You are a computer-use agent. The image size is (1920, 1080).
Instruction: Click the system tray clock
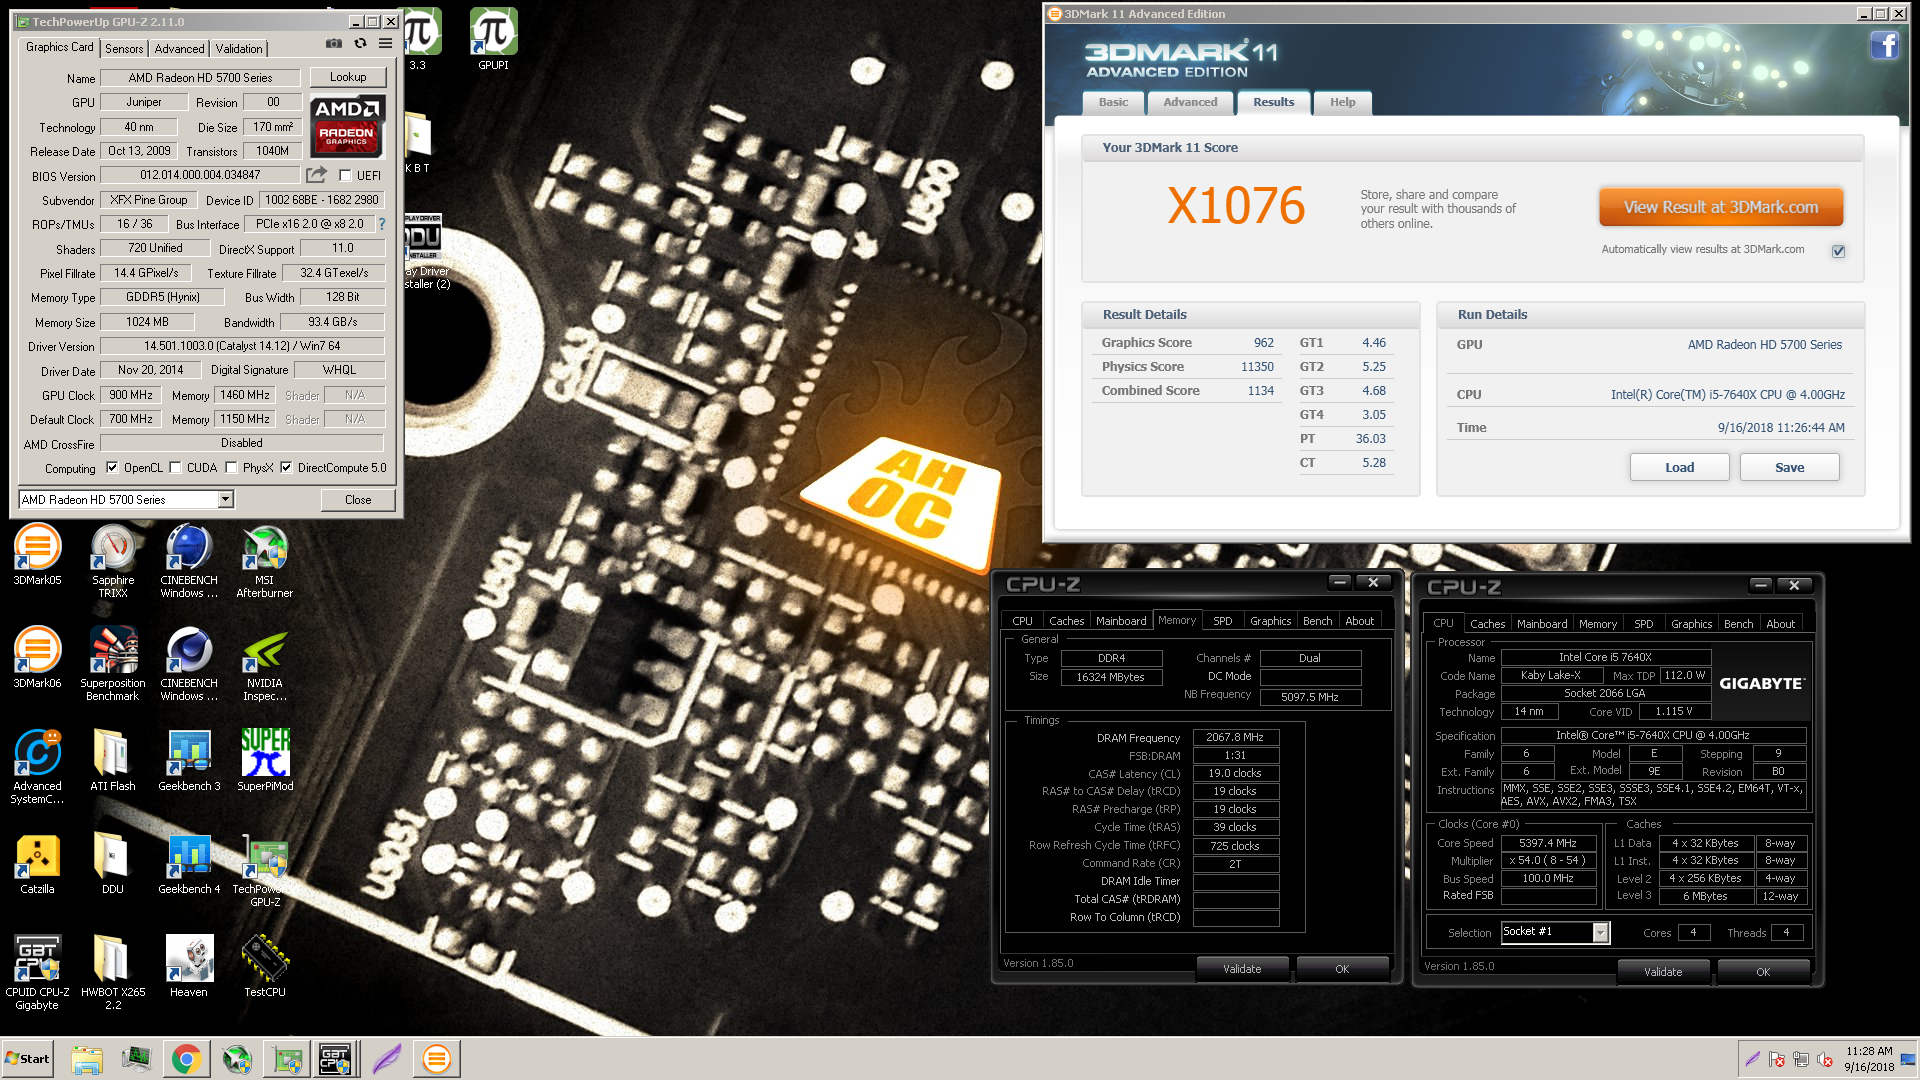pyautogui.click(x=1868, y=1059)
